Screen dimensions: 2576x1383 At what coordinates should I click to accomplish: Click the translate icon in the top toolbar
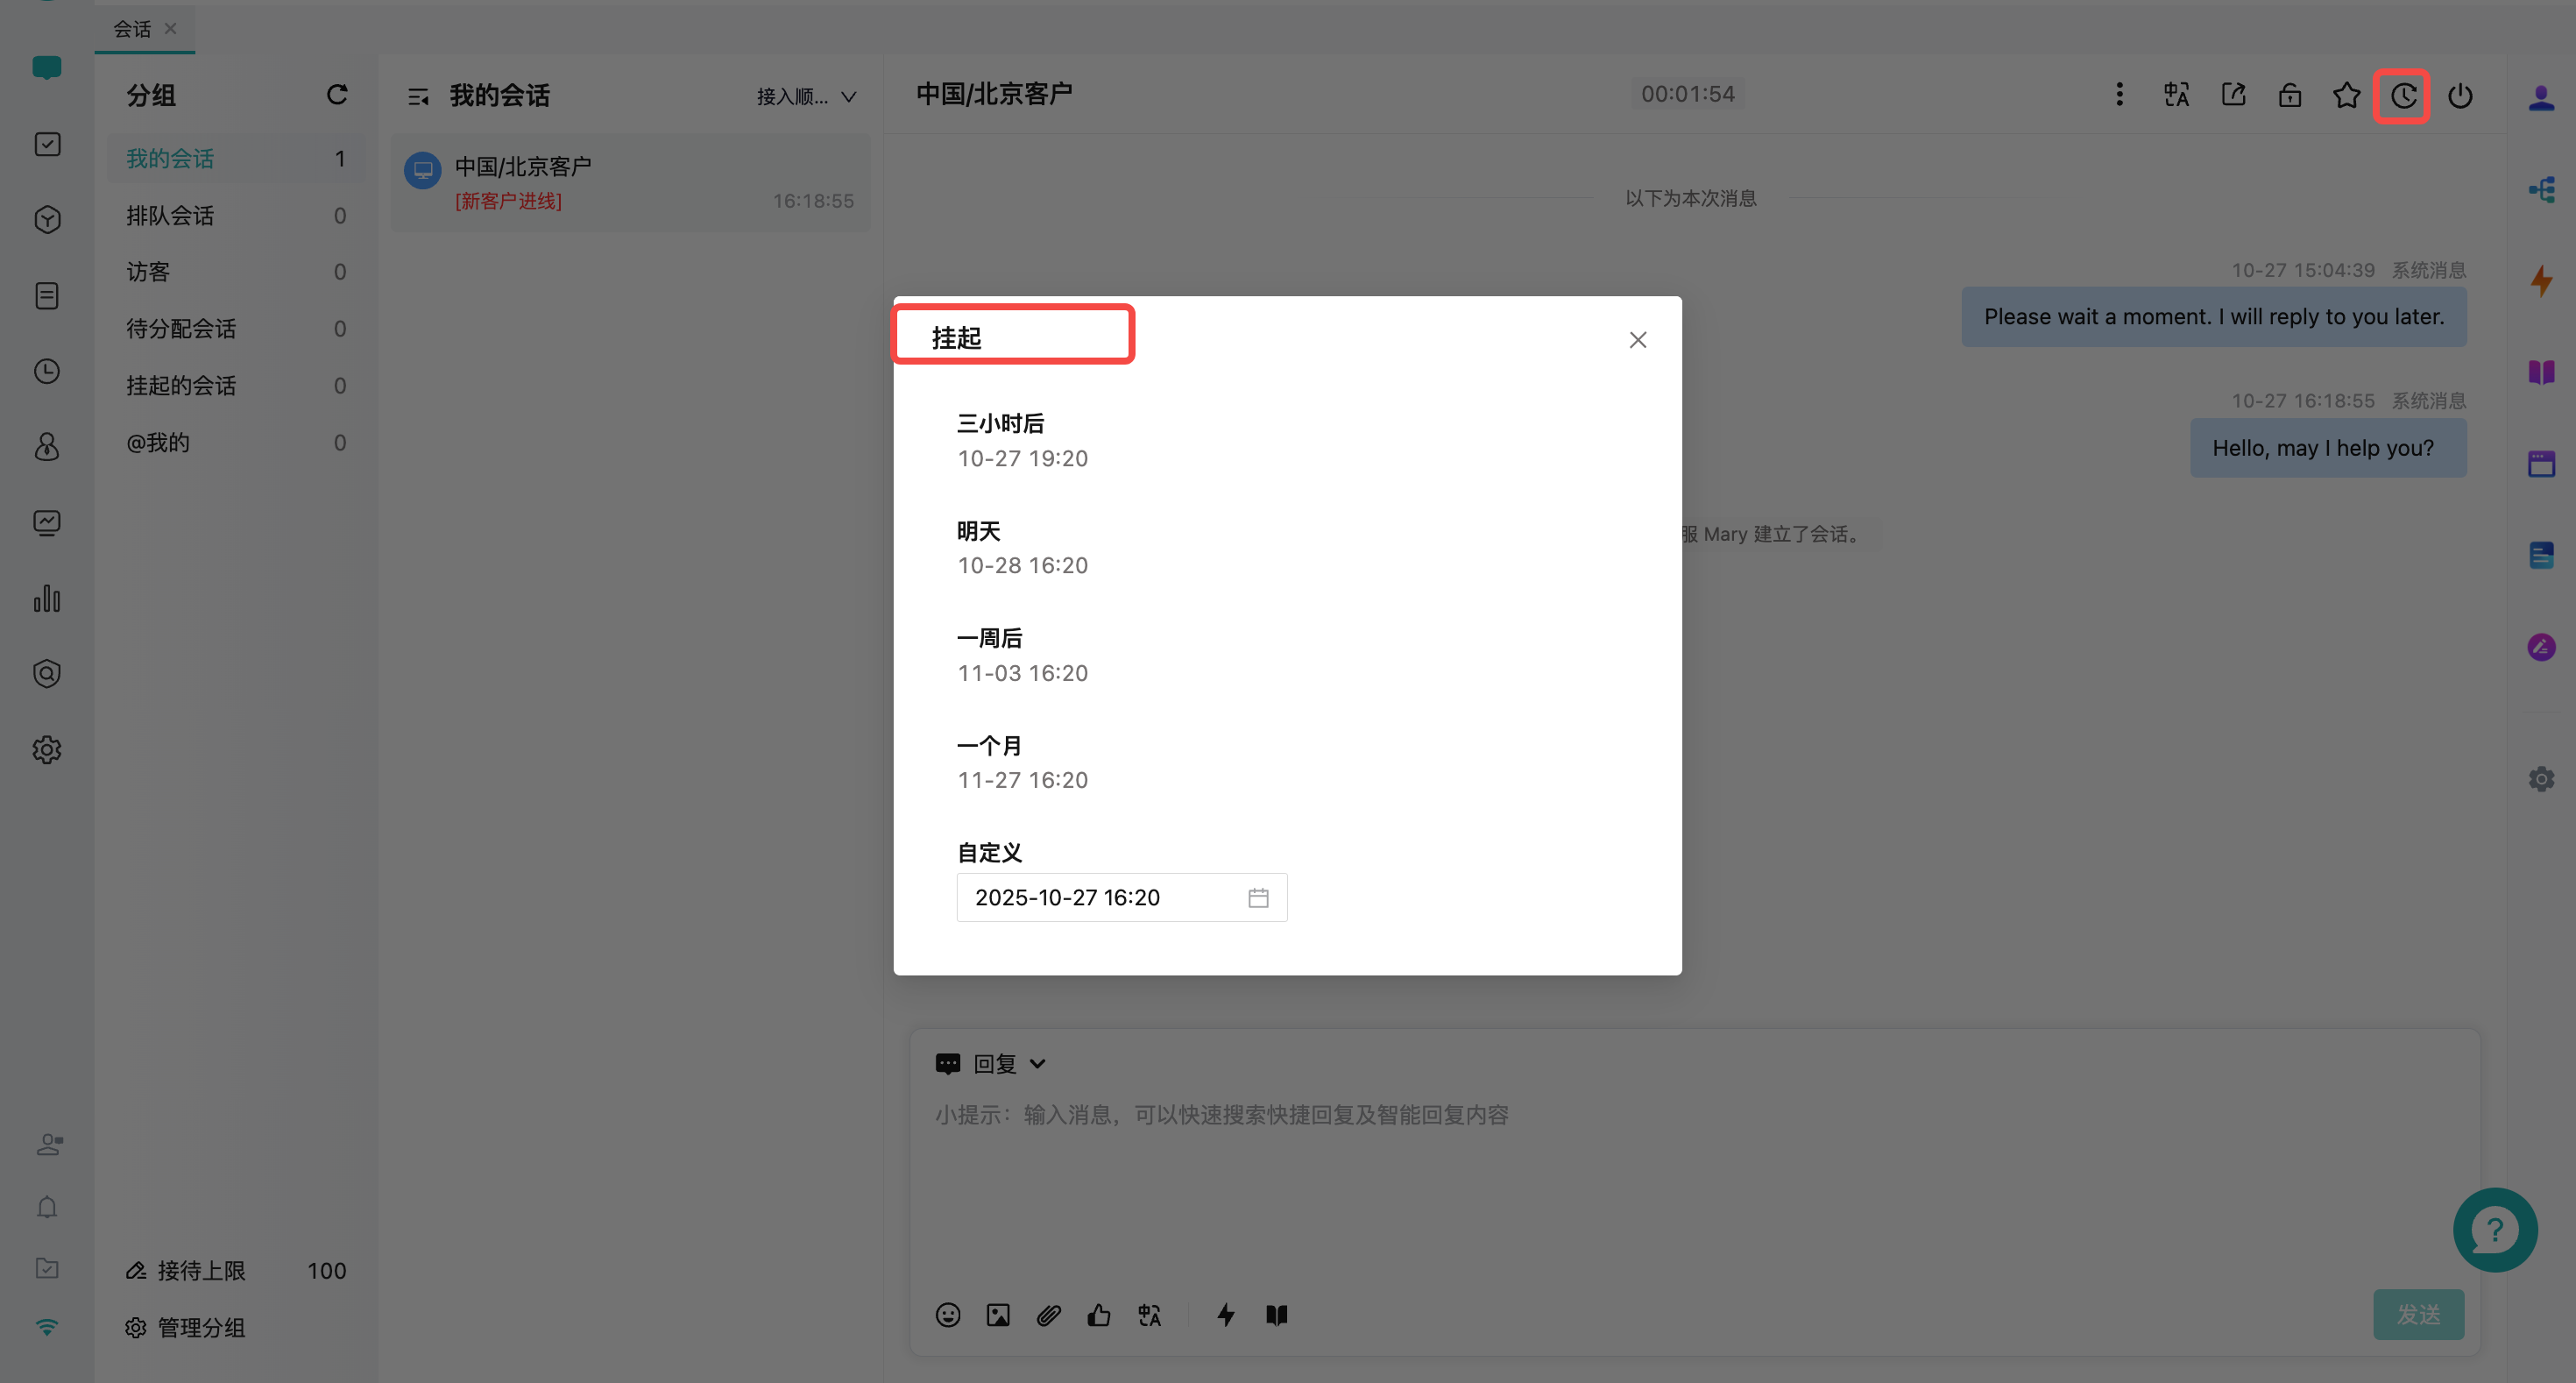click(2176, 94)
